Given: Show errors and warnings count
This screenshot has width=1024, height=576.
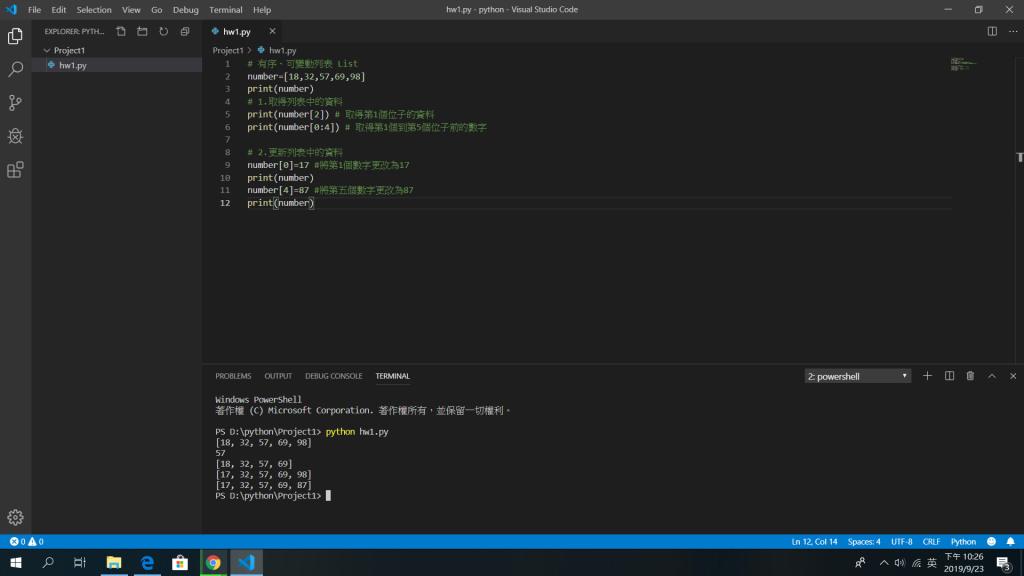Looking at the screenshot, I should [x=26, y=541].
